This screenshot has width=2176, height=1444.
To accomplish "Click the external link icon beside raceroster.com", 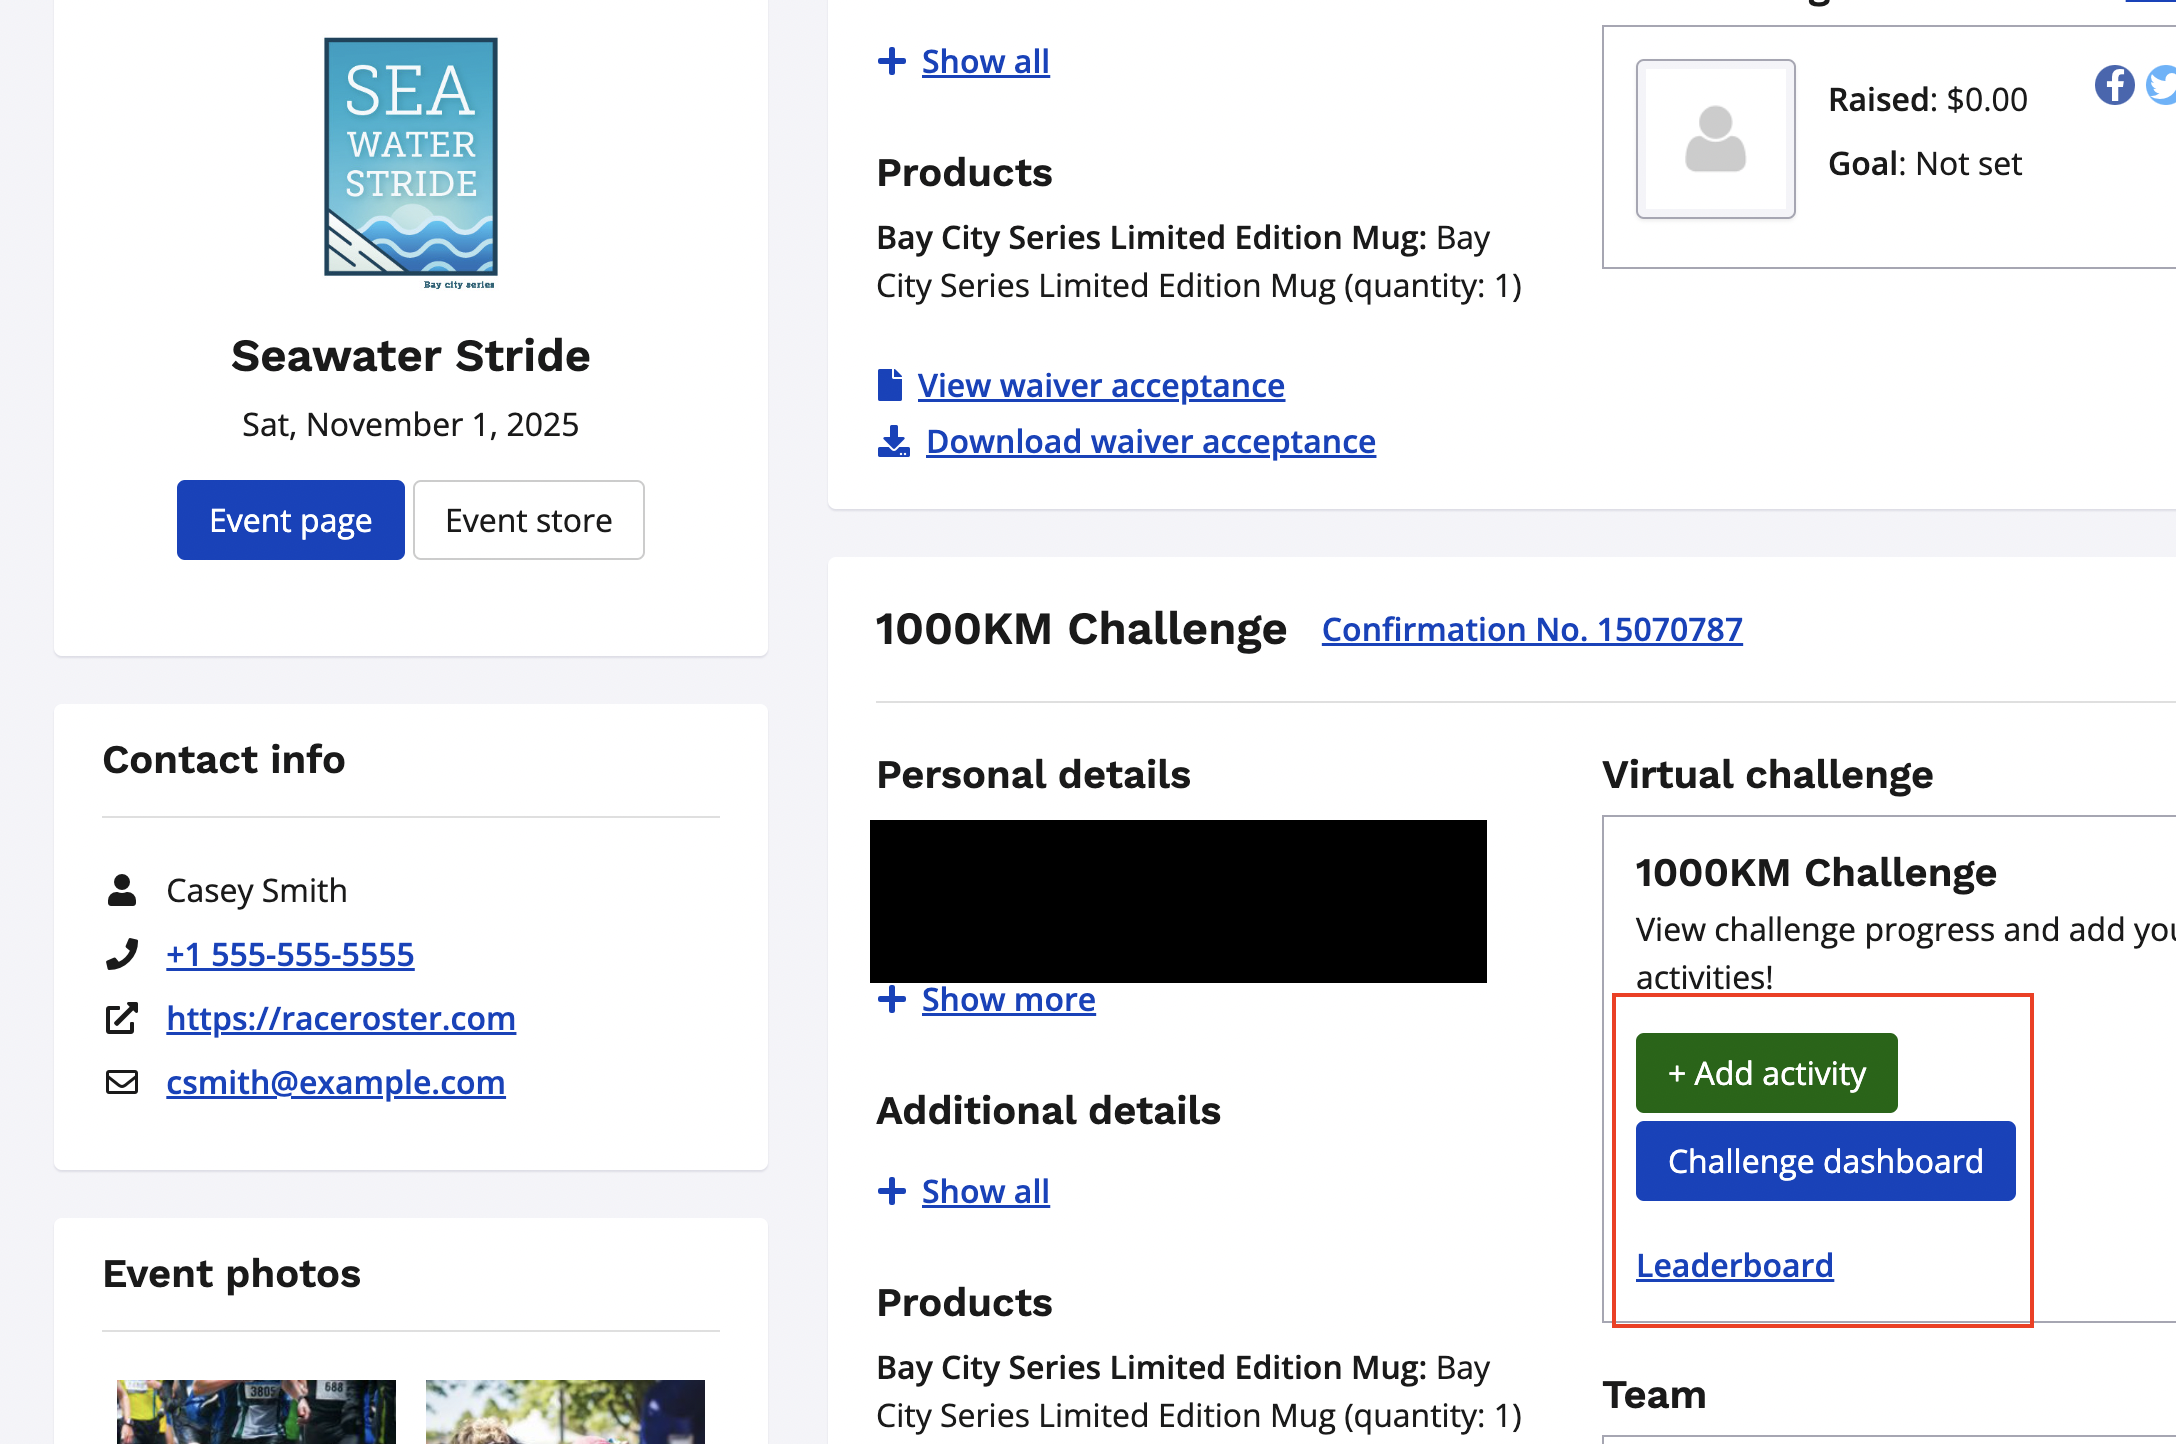I will coord(122,1018).
